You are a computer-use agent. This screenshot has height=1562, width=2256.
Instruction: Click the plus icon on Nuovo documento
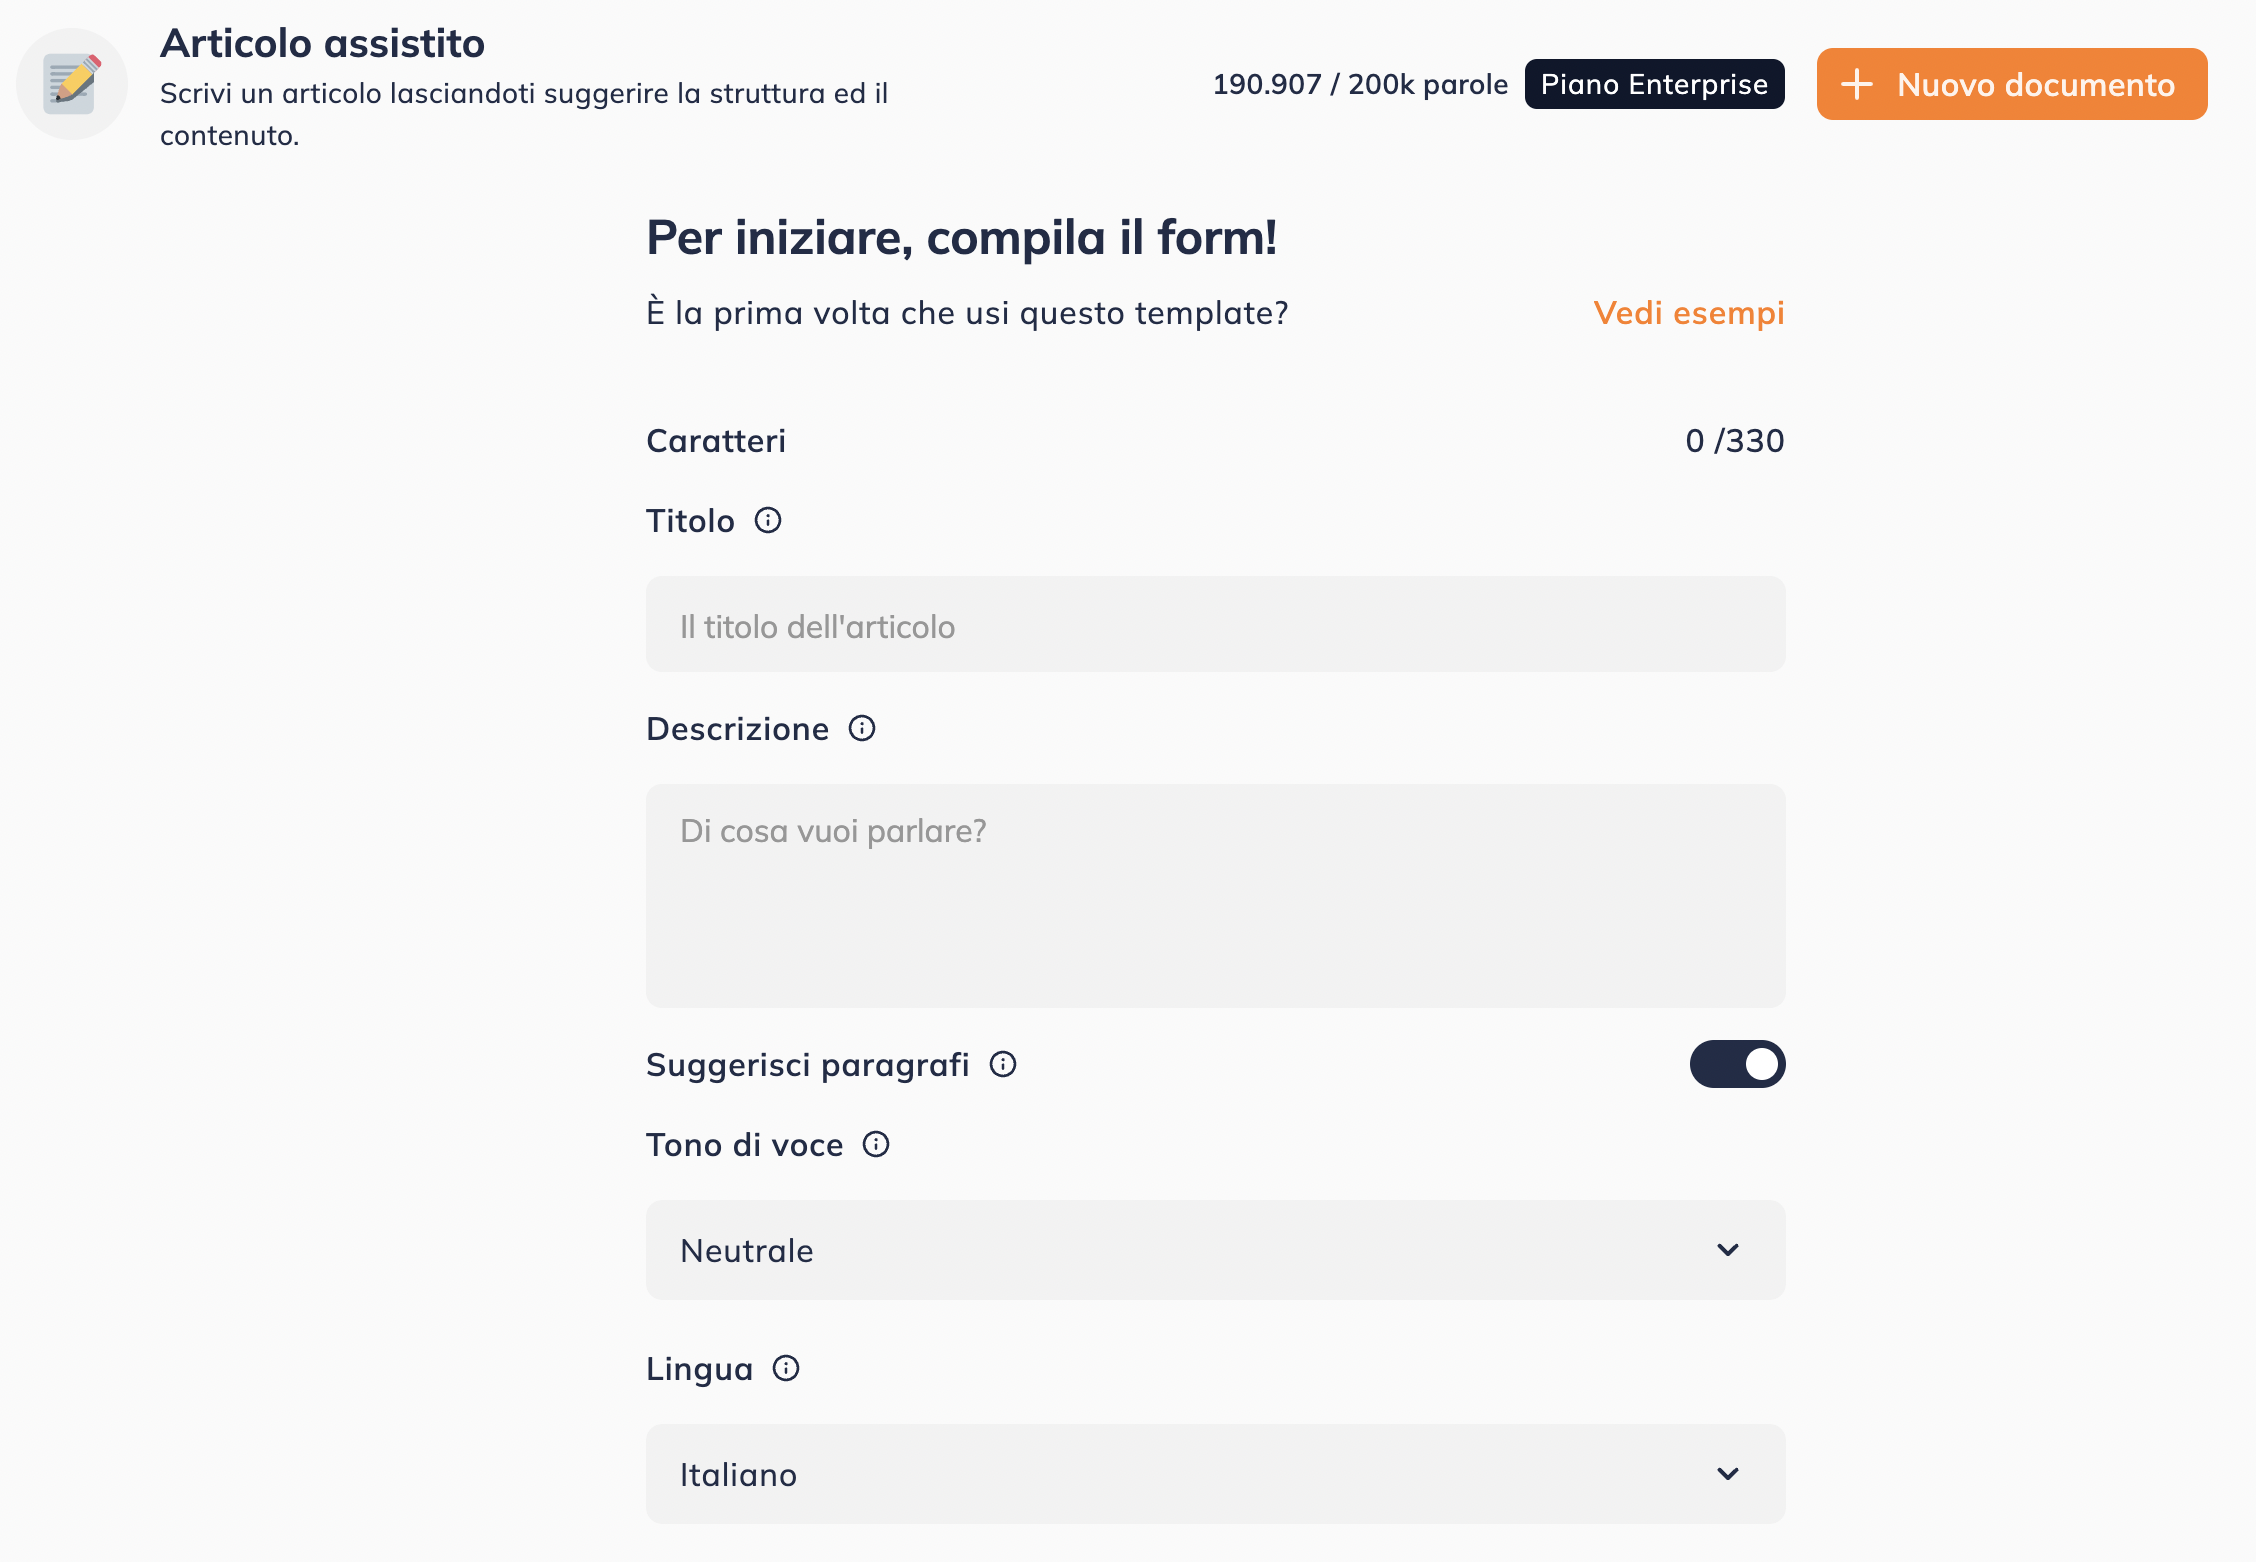1858,84
